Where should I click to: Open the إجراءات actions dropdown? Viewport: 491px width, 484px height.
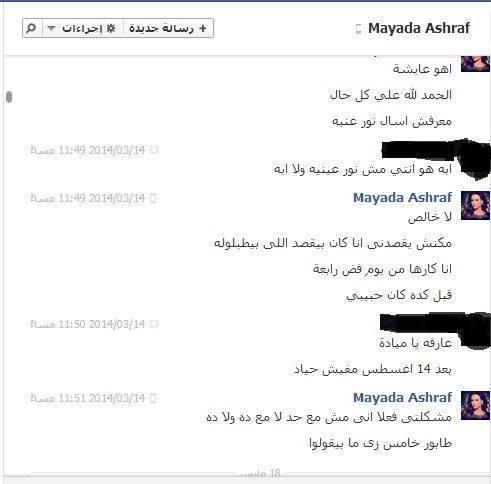[x=83, y=28]
